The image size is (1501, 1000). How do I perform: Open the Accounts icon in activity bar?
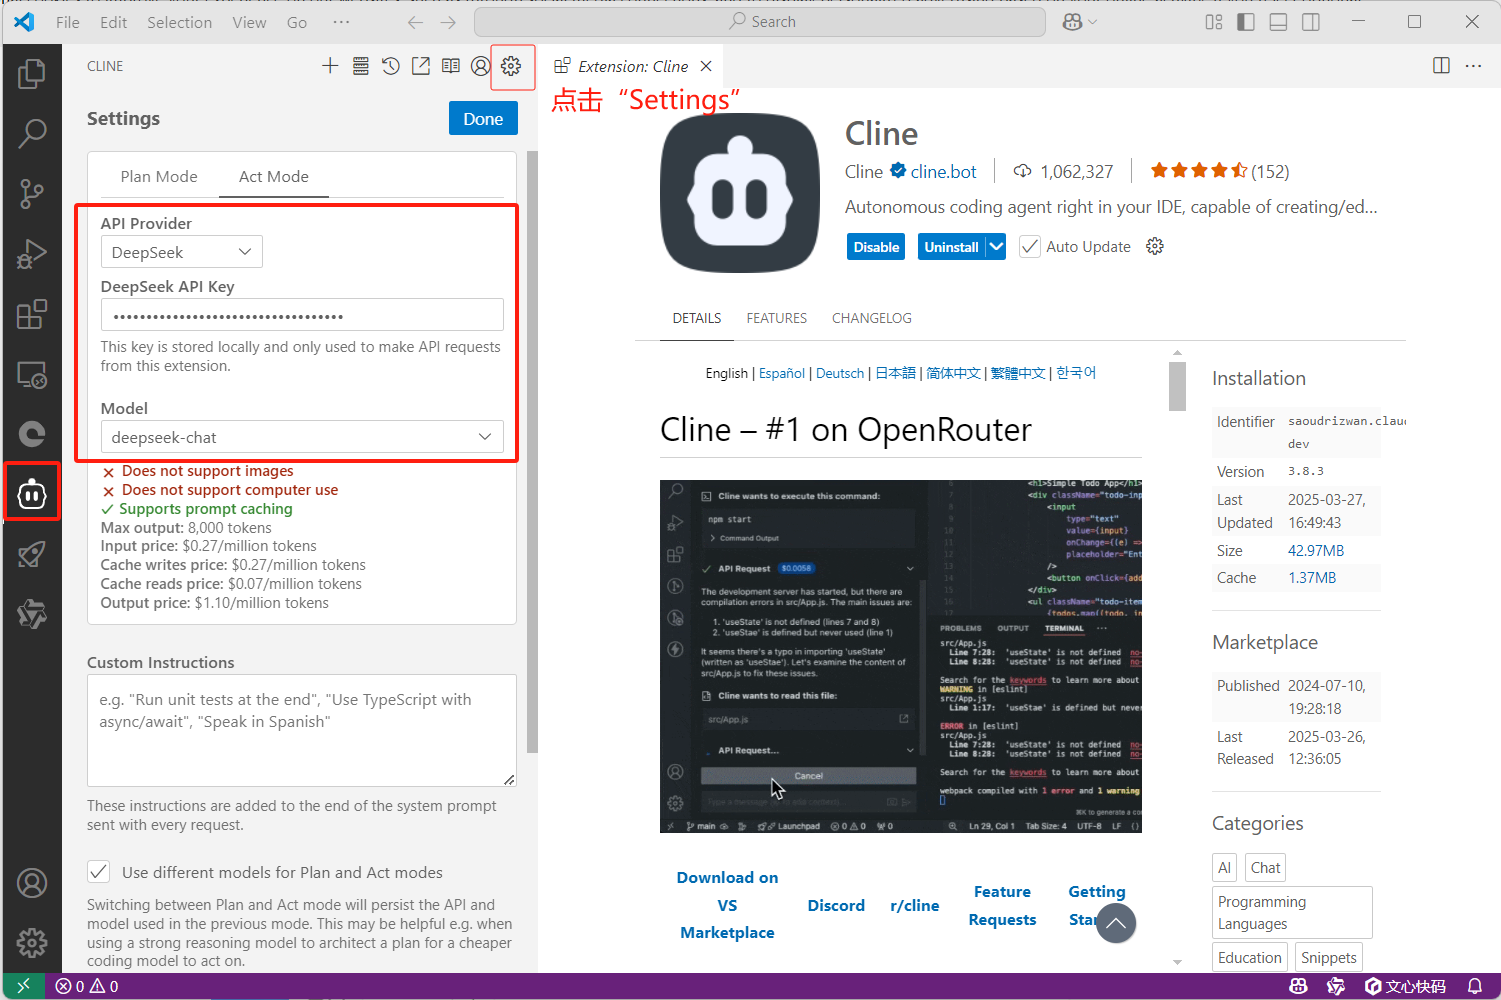click(32, 883)
